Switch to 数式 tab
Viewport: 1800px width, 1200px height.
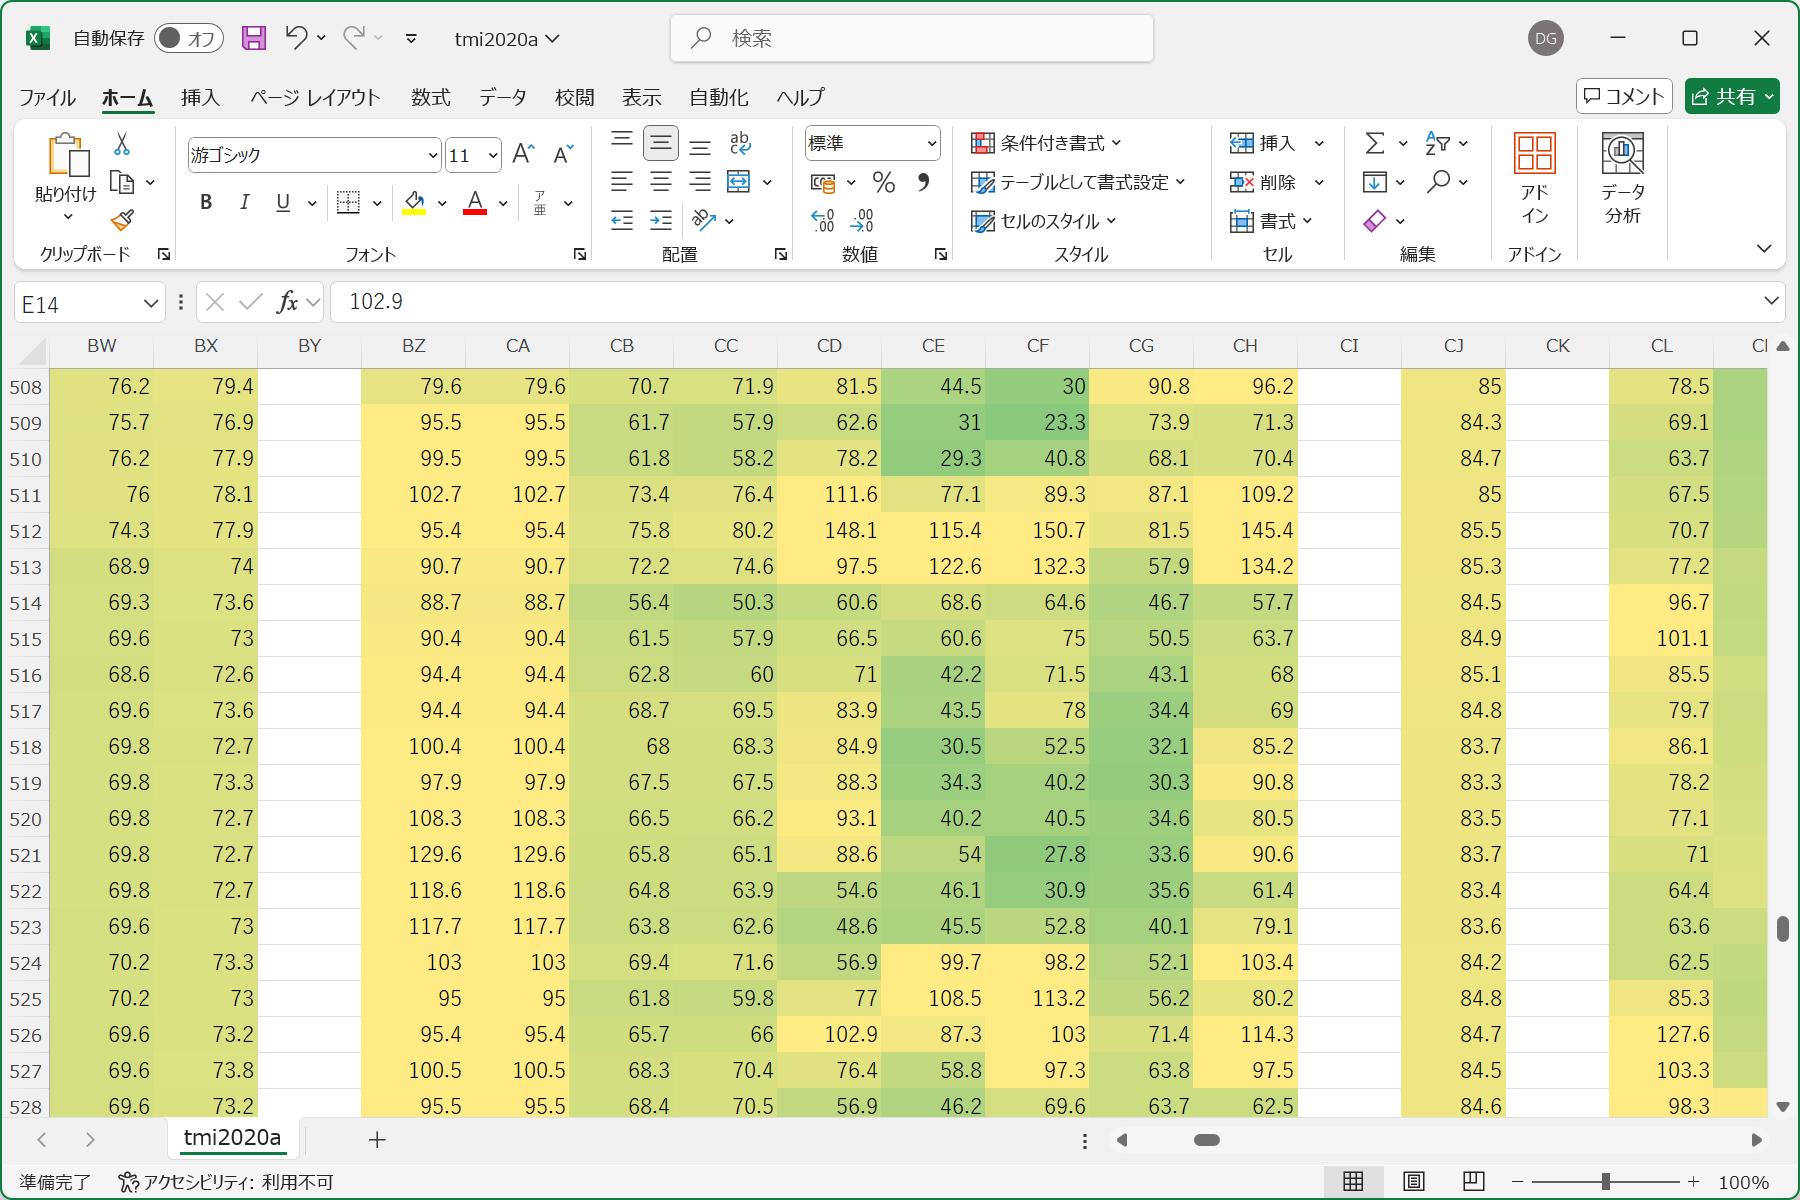coord(430,97)
